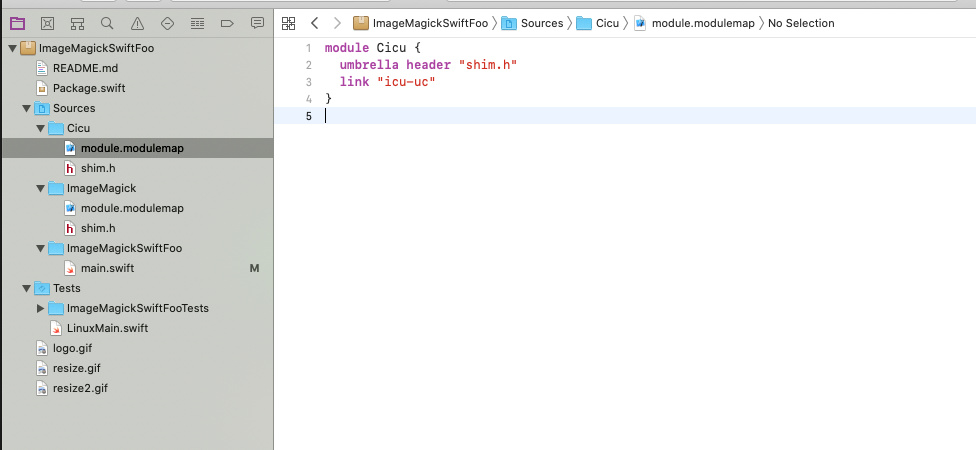Click the "icu-uc" string on line 3
Screen dimensions: 976x450
(406, 82)
